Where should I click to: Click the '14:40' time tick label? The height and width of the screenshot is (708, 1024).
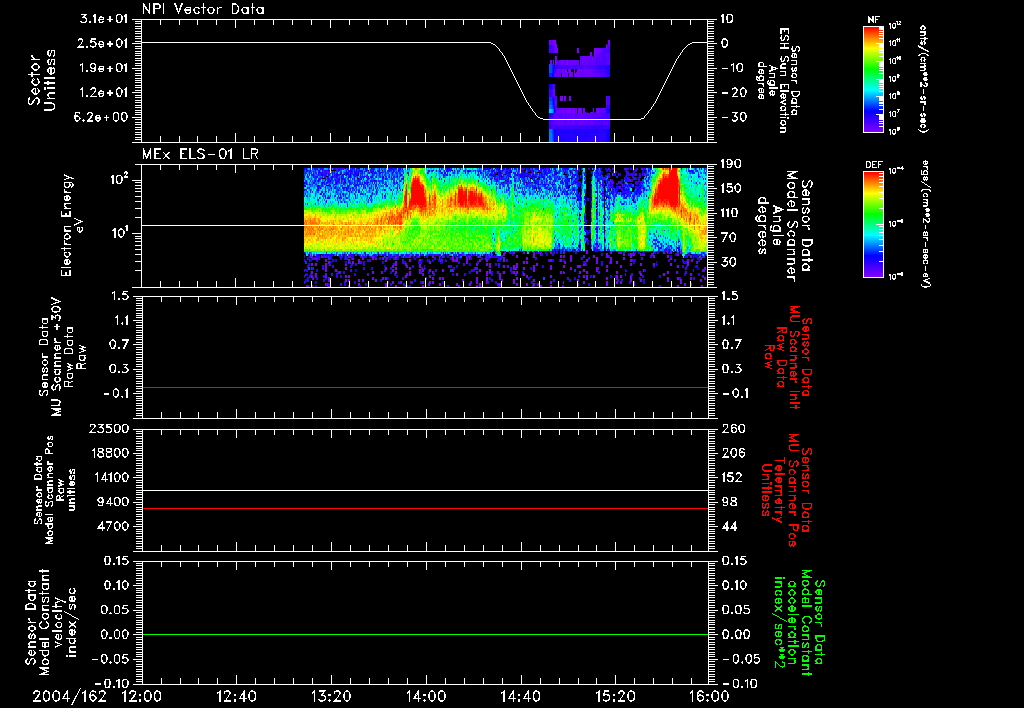520,696
